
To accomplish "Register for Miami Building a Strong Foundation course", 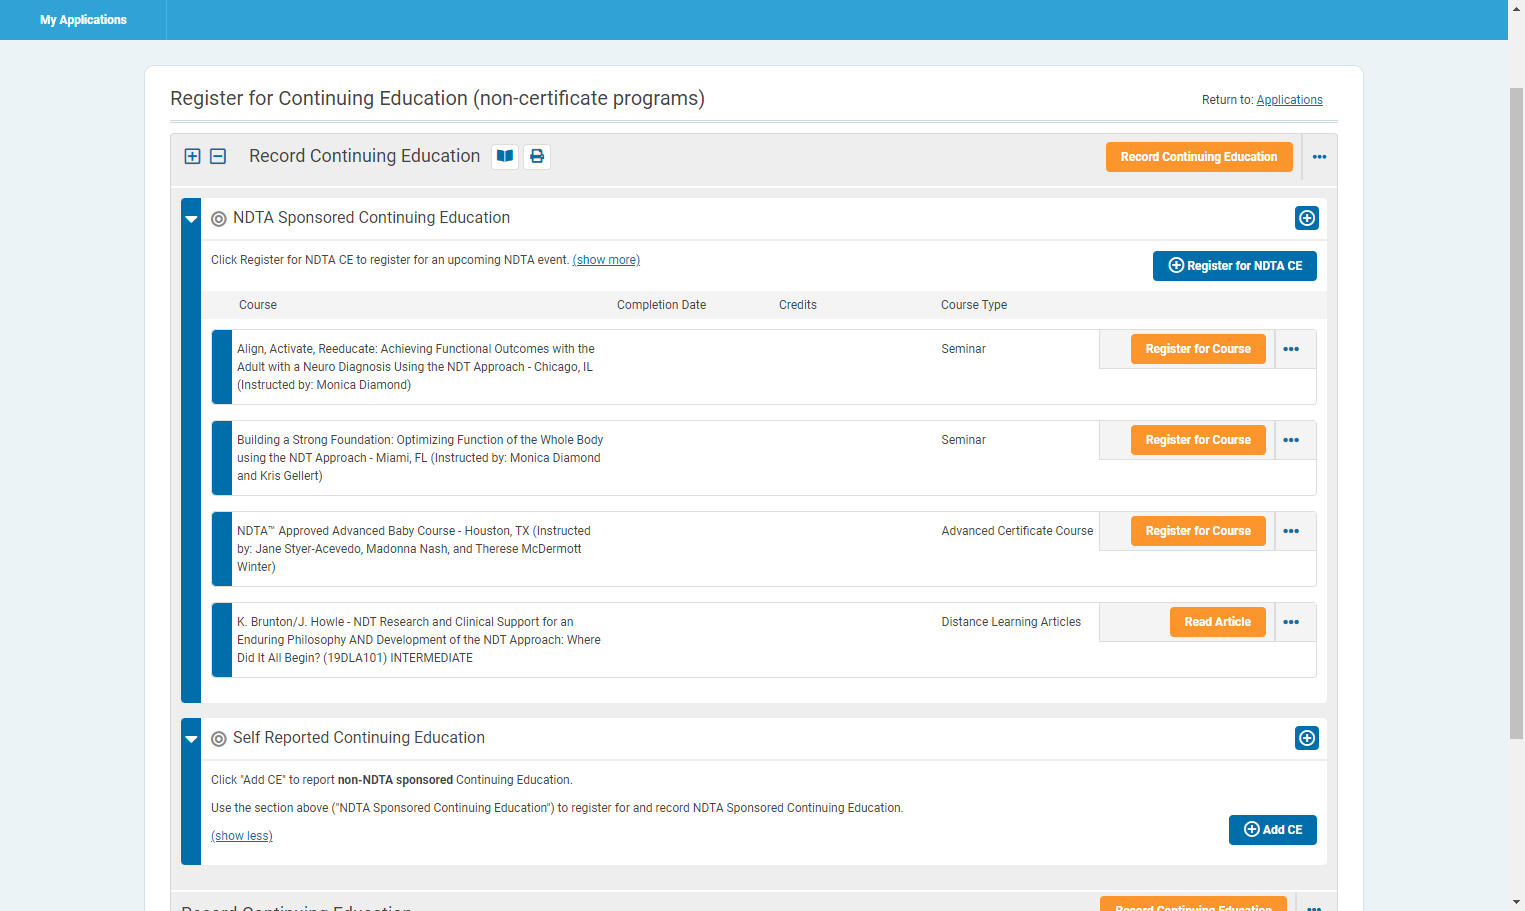I will [x=1198, y=440].
